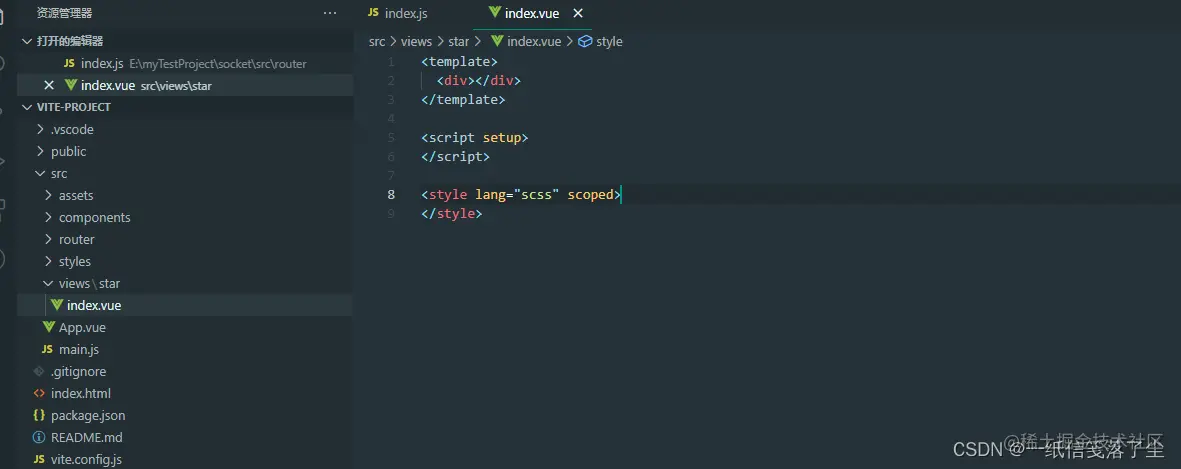Close index.vue from open editors list
This screenshot has height=469, width=1181.
[49, 85]
